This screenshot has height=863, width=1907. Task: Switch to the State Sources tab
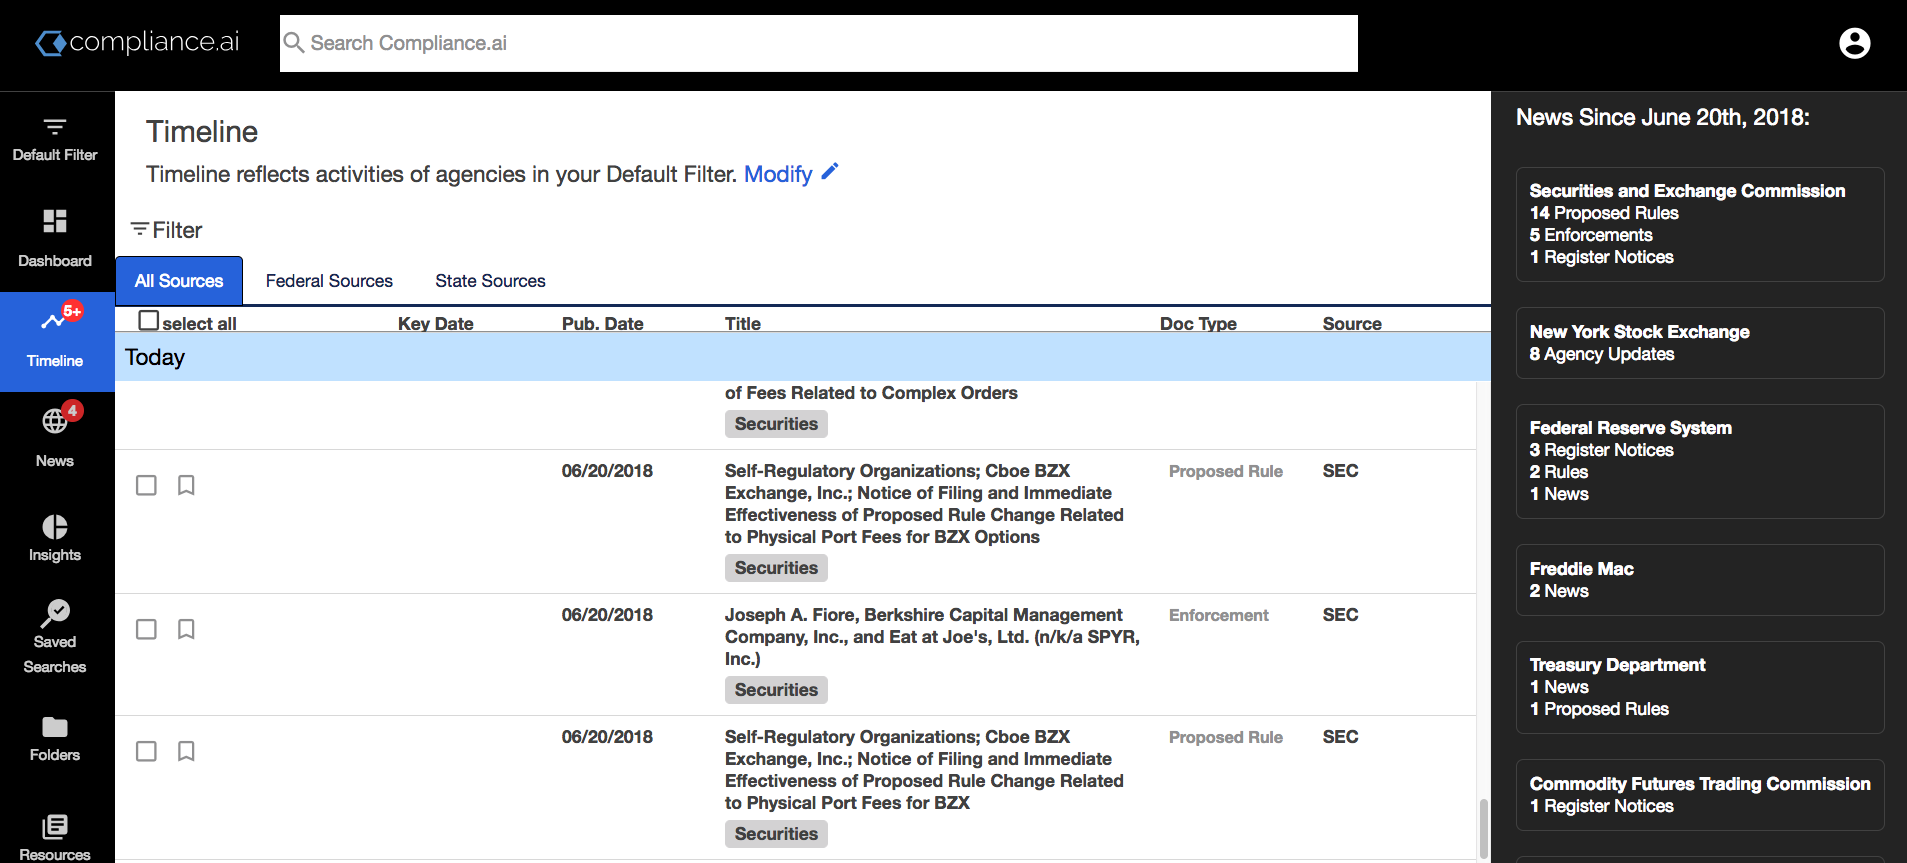click(x=490, y=281)
